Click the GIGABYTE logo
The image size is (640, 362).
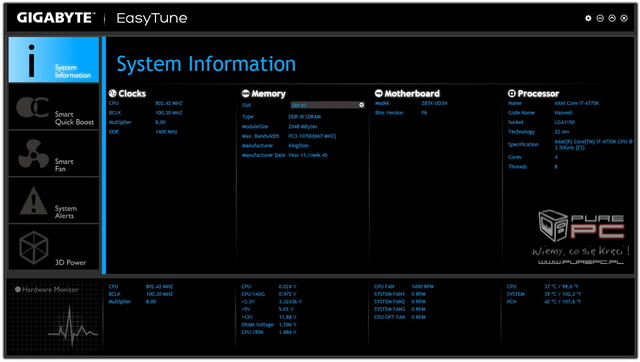point(56,18)
